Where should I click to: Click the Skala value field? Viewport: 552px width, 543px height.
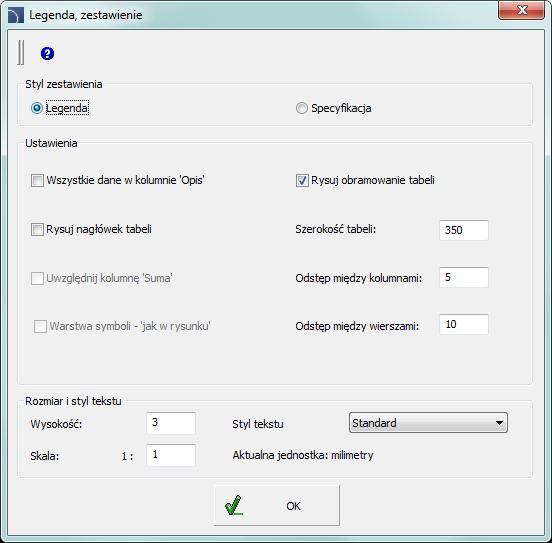tap(171, 455)
